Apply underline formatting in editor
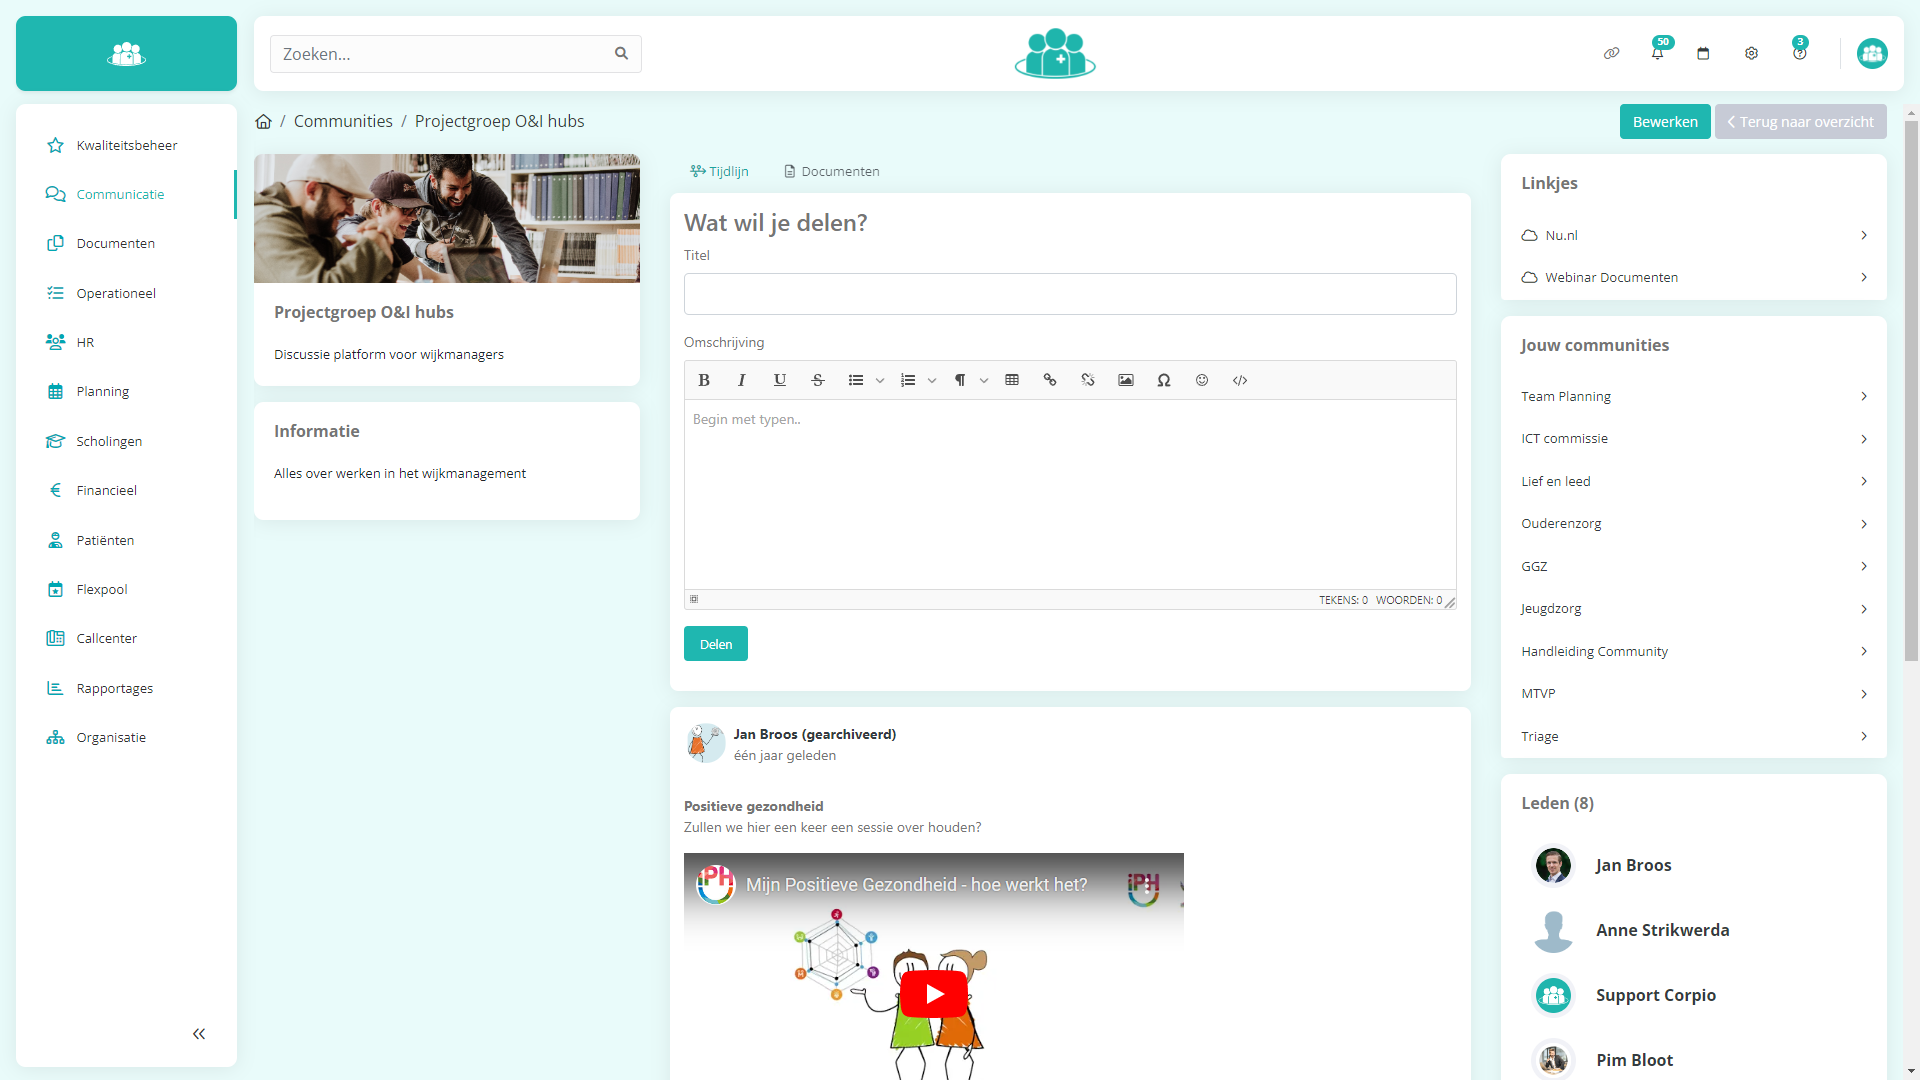The width and height of the screenshot is (1920, 1080). click(x=780, y=380)
